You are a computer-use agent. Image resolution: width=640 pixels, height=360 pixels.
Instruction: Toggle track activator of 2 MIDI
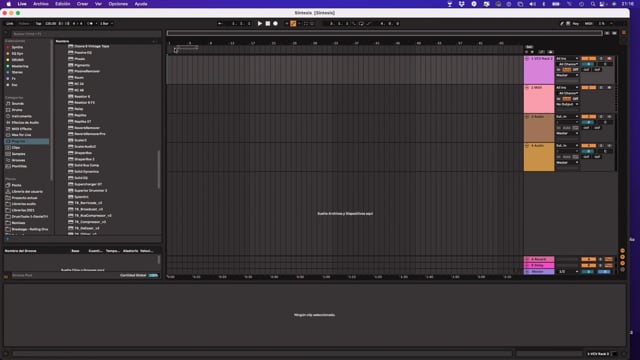pyautogui.click(x=589, y=88)
